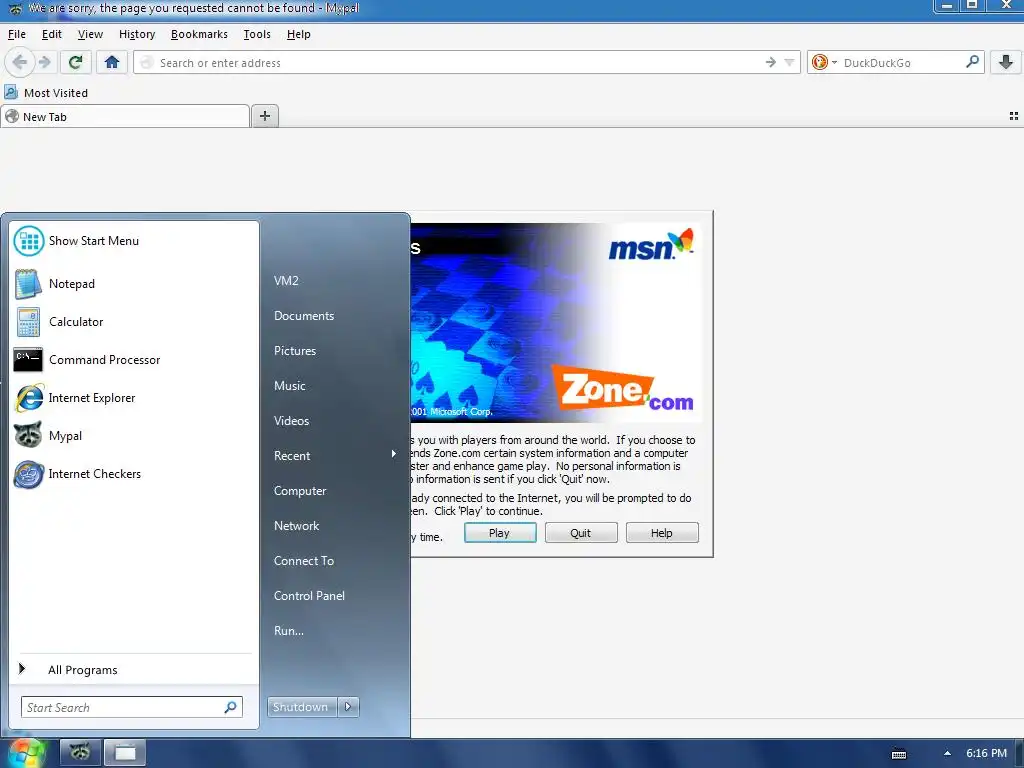The image size is (1024, 768).
Task: Open the Downloads arrow button
Action: coord(1006,63)
